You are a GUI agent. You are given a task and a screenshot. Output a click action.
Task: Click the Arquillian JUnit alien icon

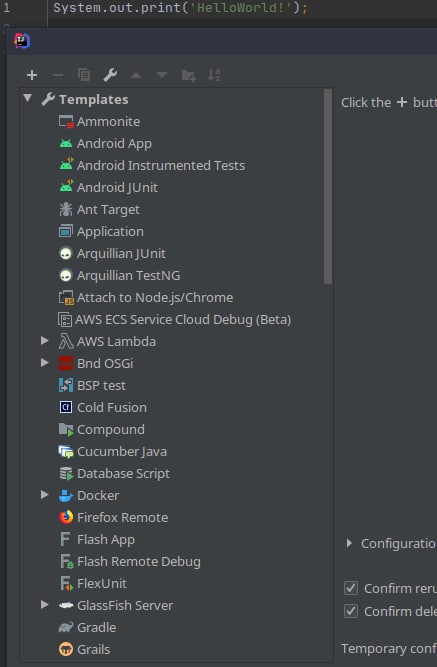click(66, 254)
